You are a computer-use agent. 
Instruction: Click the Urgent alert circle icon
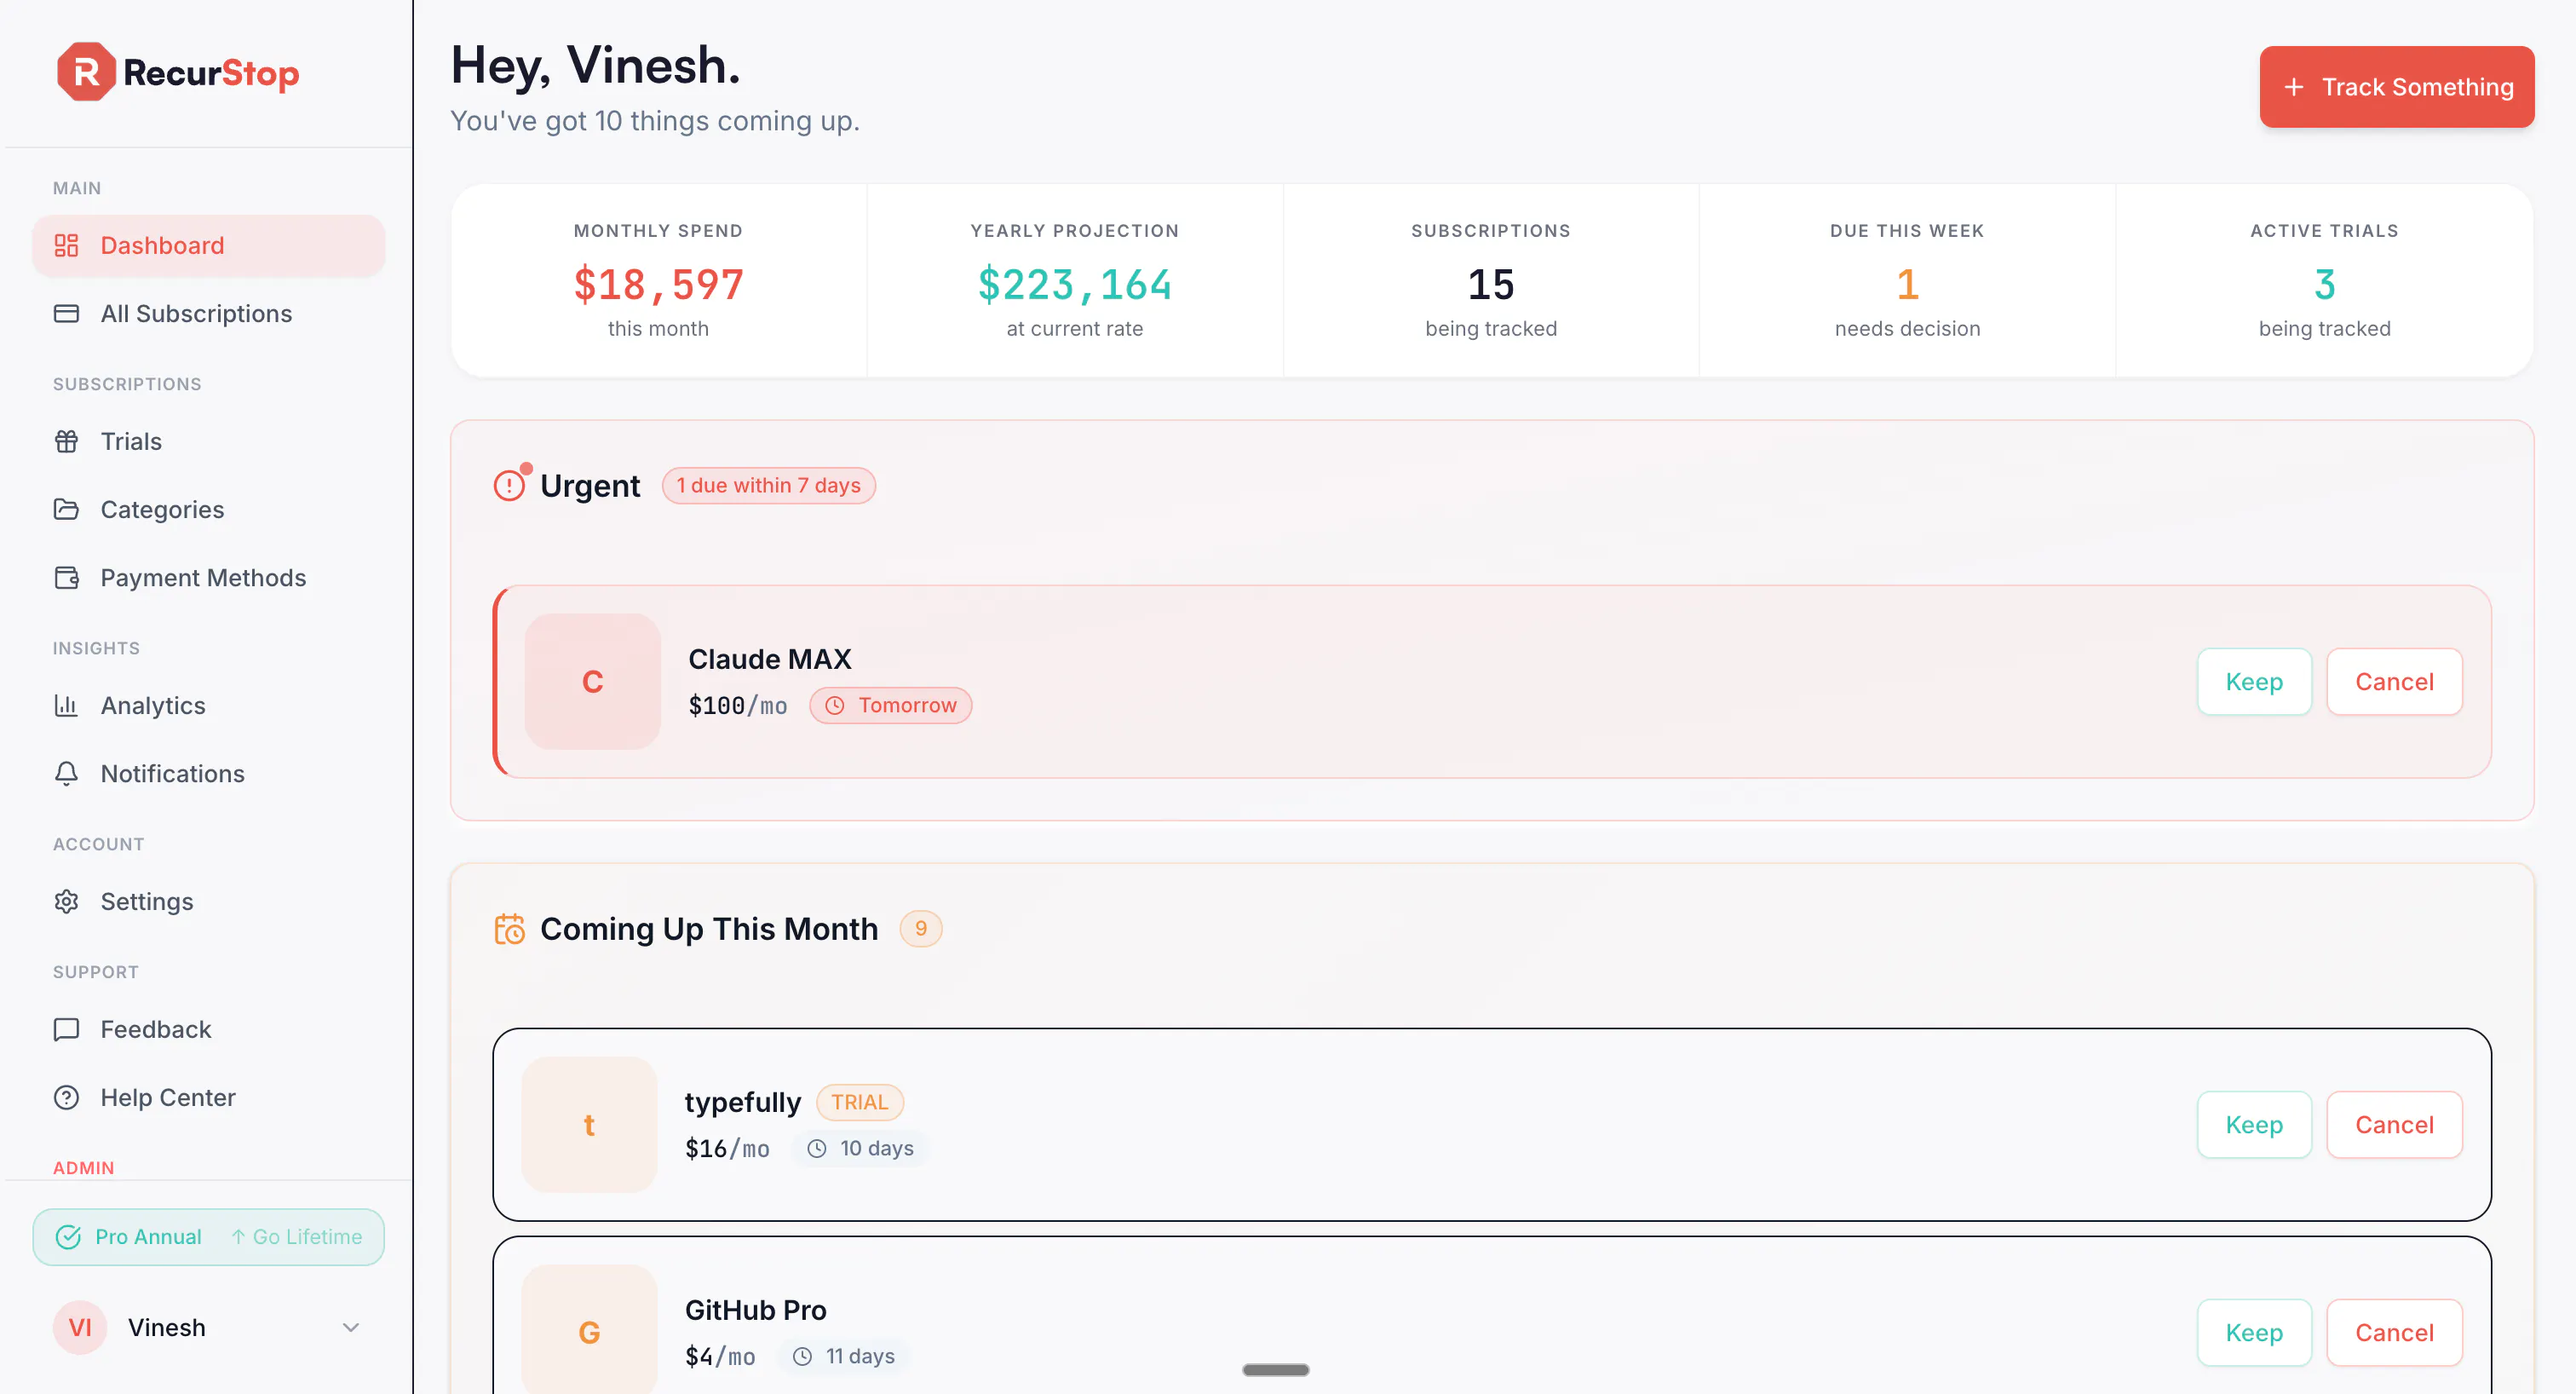(509, 485)
